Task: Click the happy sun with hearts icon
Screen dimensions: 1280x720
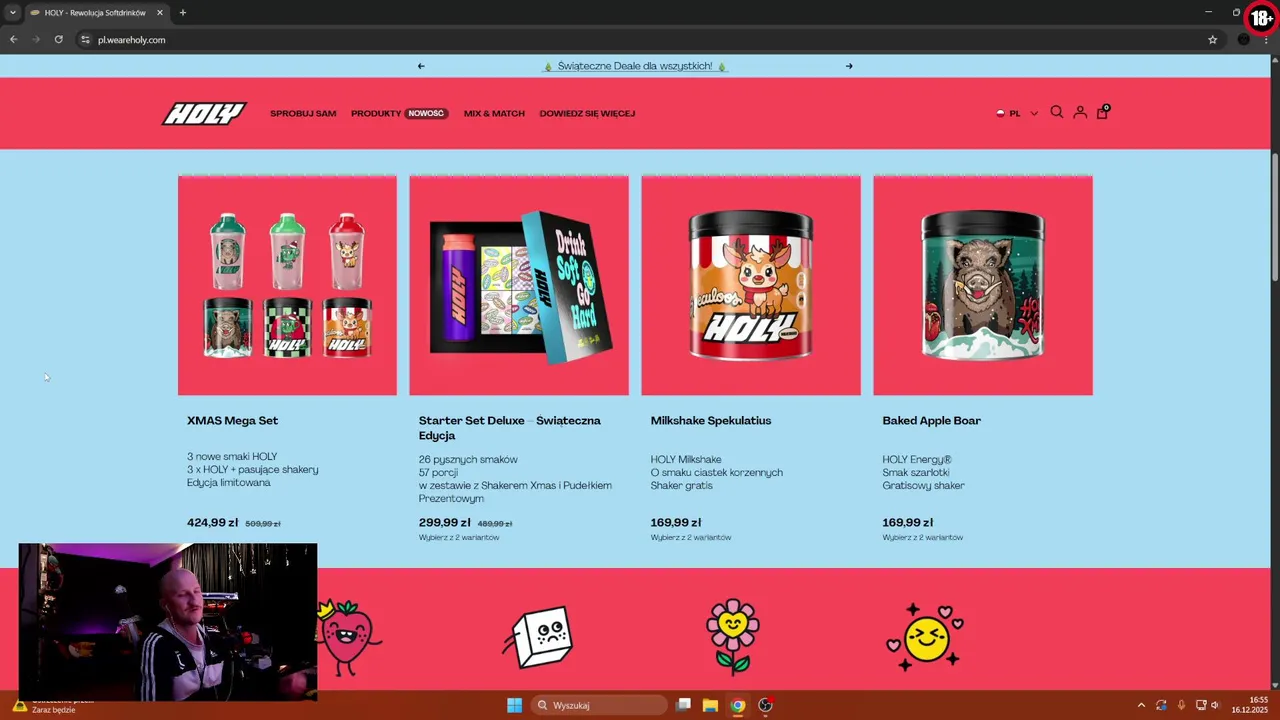Action: coord(925,637)
